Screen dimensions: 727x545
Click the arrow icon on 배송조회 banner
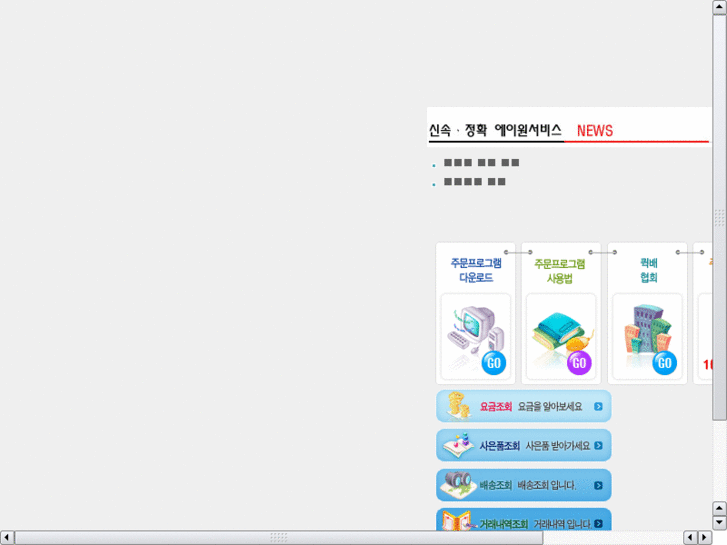pyautogui.click(x=598, y=485)
